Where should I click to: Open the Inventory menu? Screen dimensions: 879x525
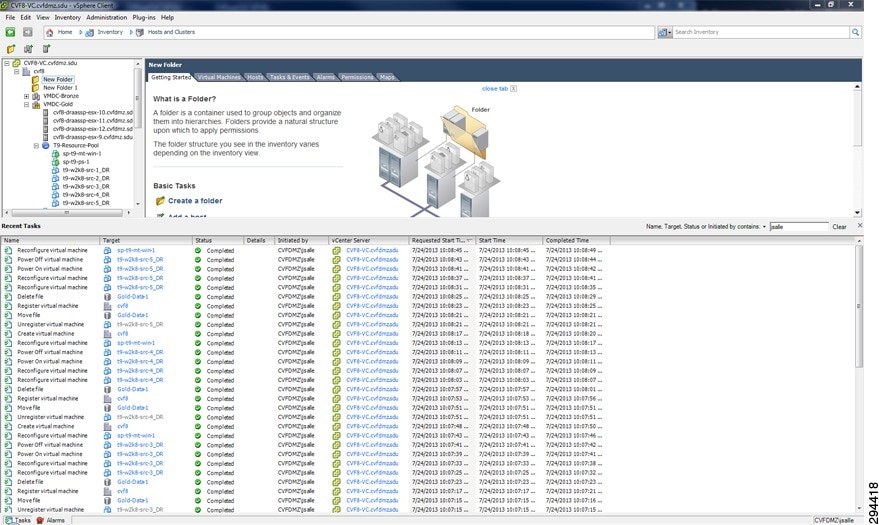click(x=67, y=17)
